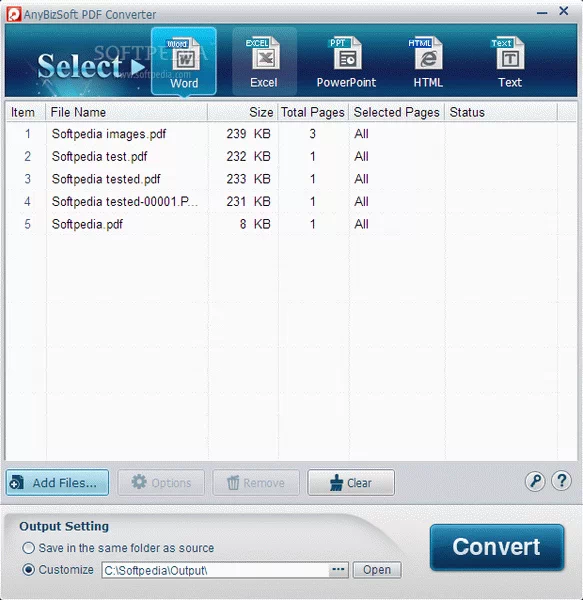Click Add Files button
This screenshot has width=583, height=600.
(57, 483)
